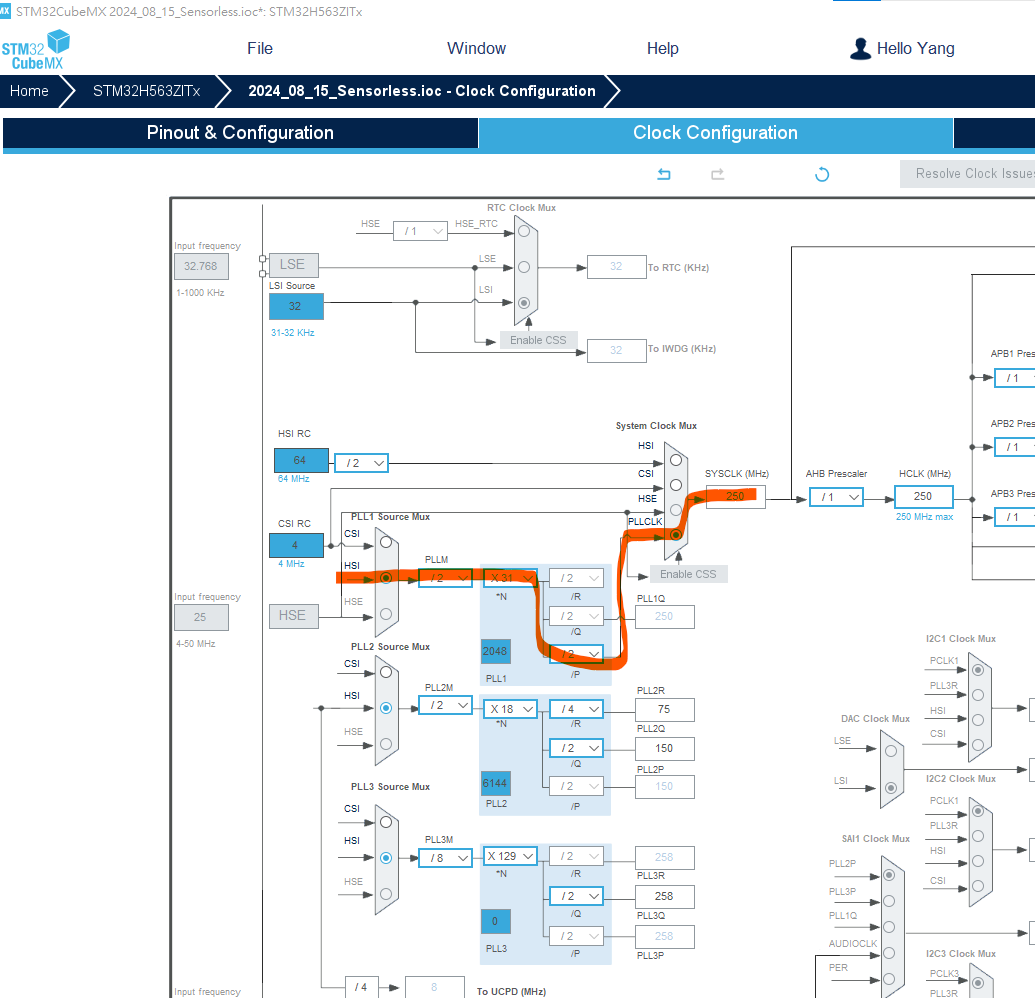1035x998 pixels.
Task: Click the HCLK frequency input field
Action: pyautogui.click(x=923, y=496)
